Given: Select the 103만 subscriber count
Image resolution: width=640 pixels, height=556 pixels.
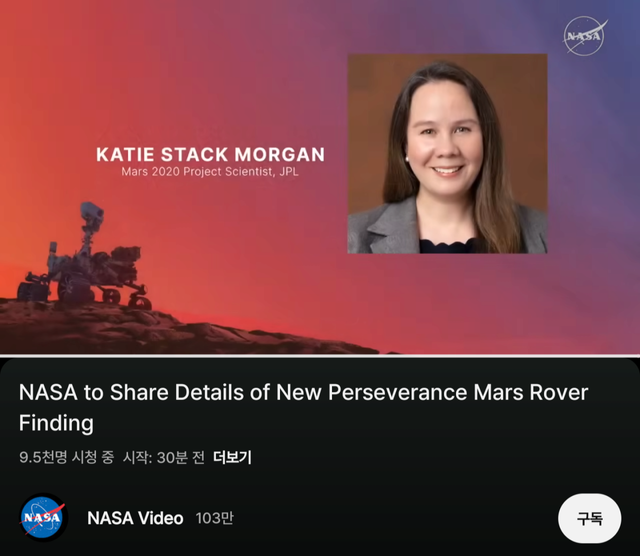Looking at the screenshot, I should pyautogui.click(x=215, y=518).
